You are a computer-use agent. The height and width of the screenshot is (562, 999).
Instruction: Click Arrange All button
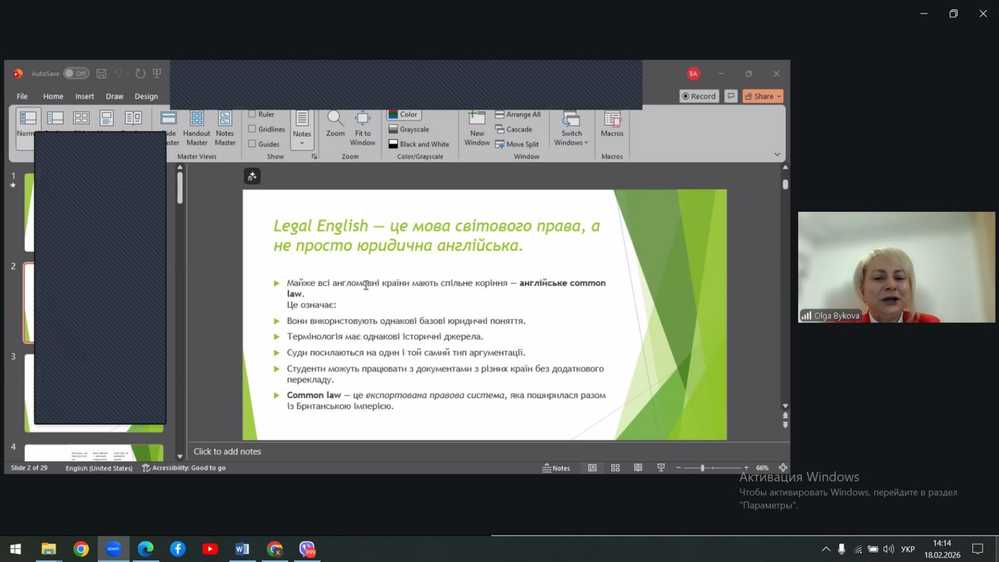coord(517,115)
